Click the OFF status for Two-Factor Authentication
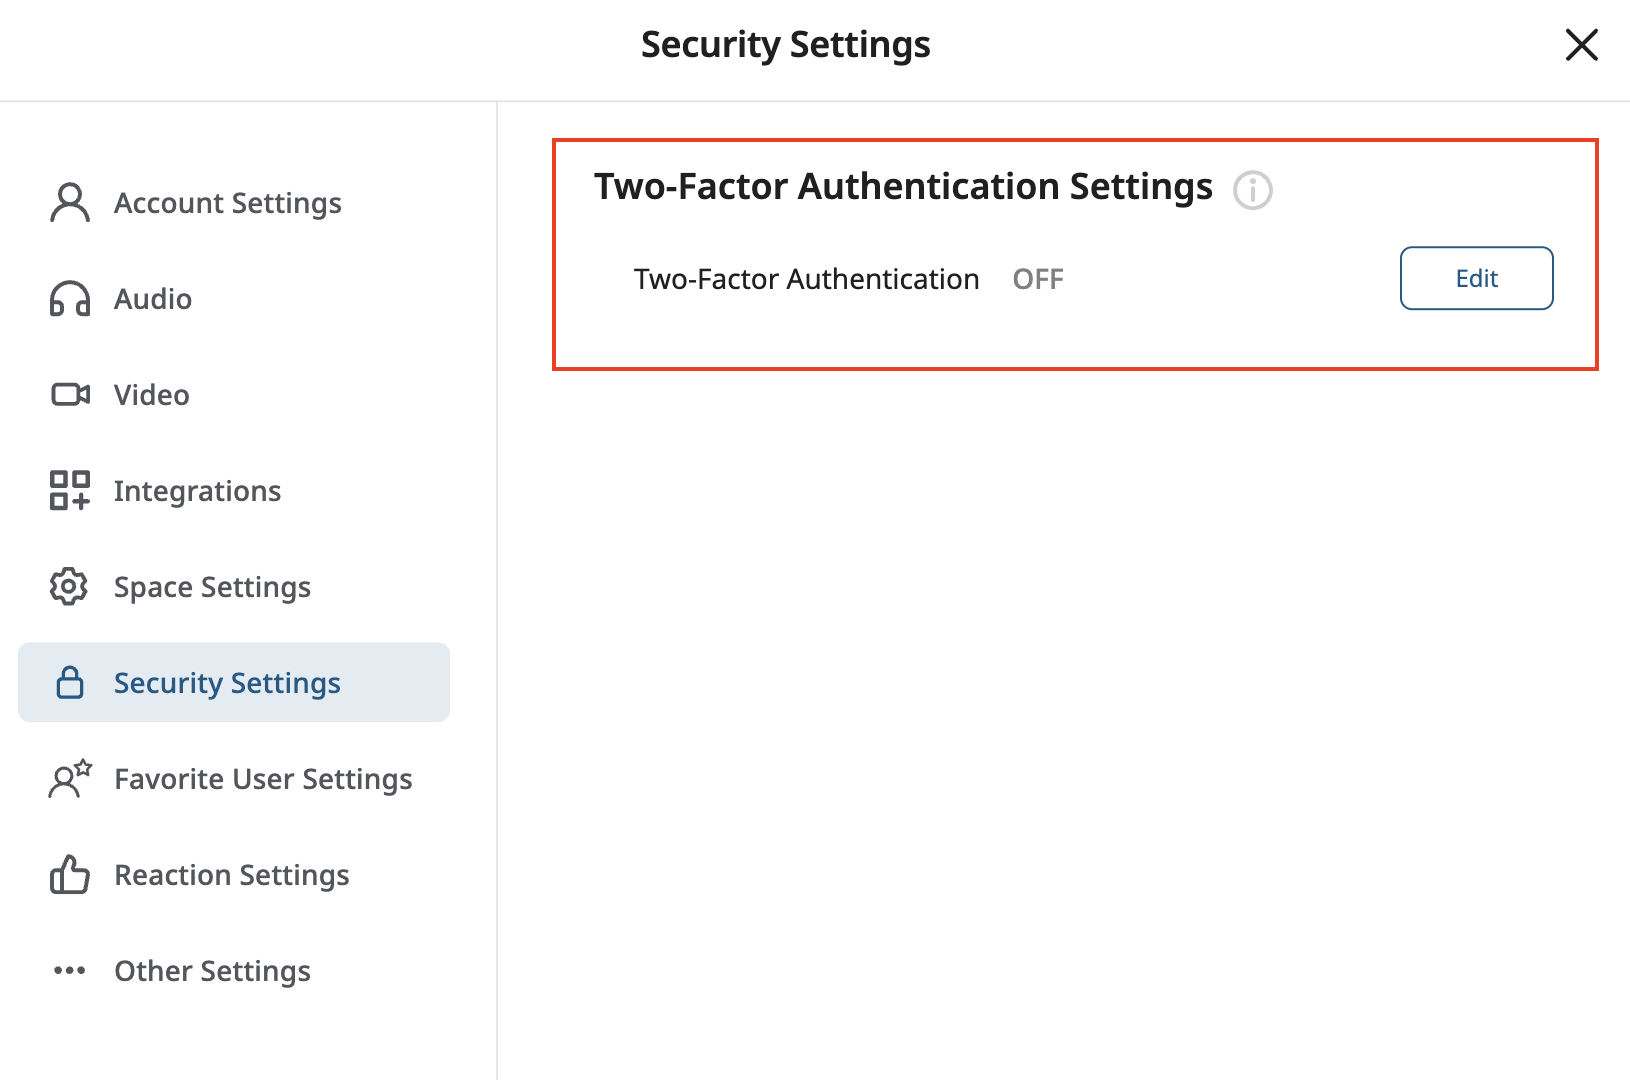1630x1080 pixels. click(x=1038, y=279)
